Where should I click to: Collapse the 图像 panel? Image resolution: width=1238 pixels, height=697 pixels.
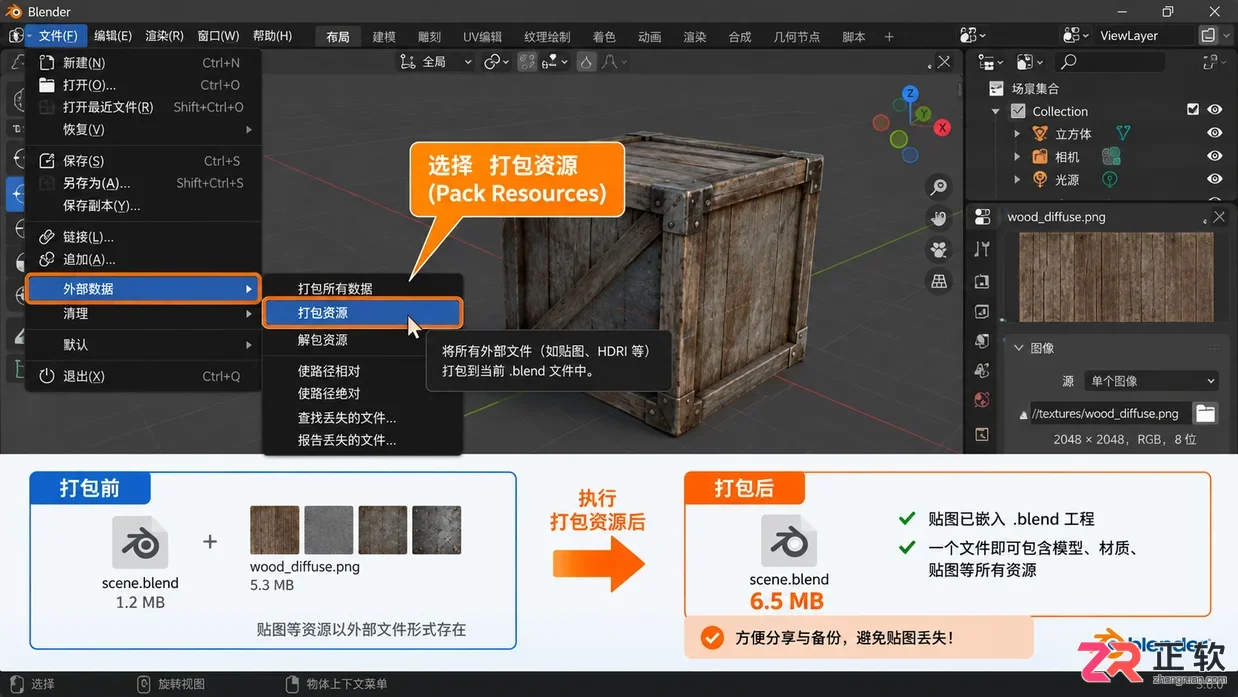pos(1018,348)
